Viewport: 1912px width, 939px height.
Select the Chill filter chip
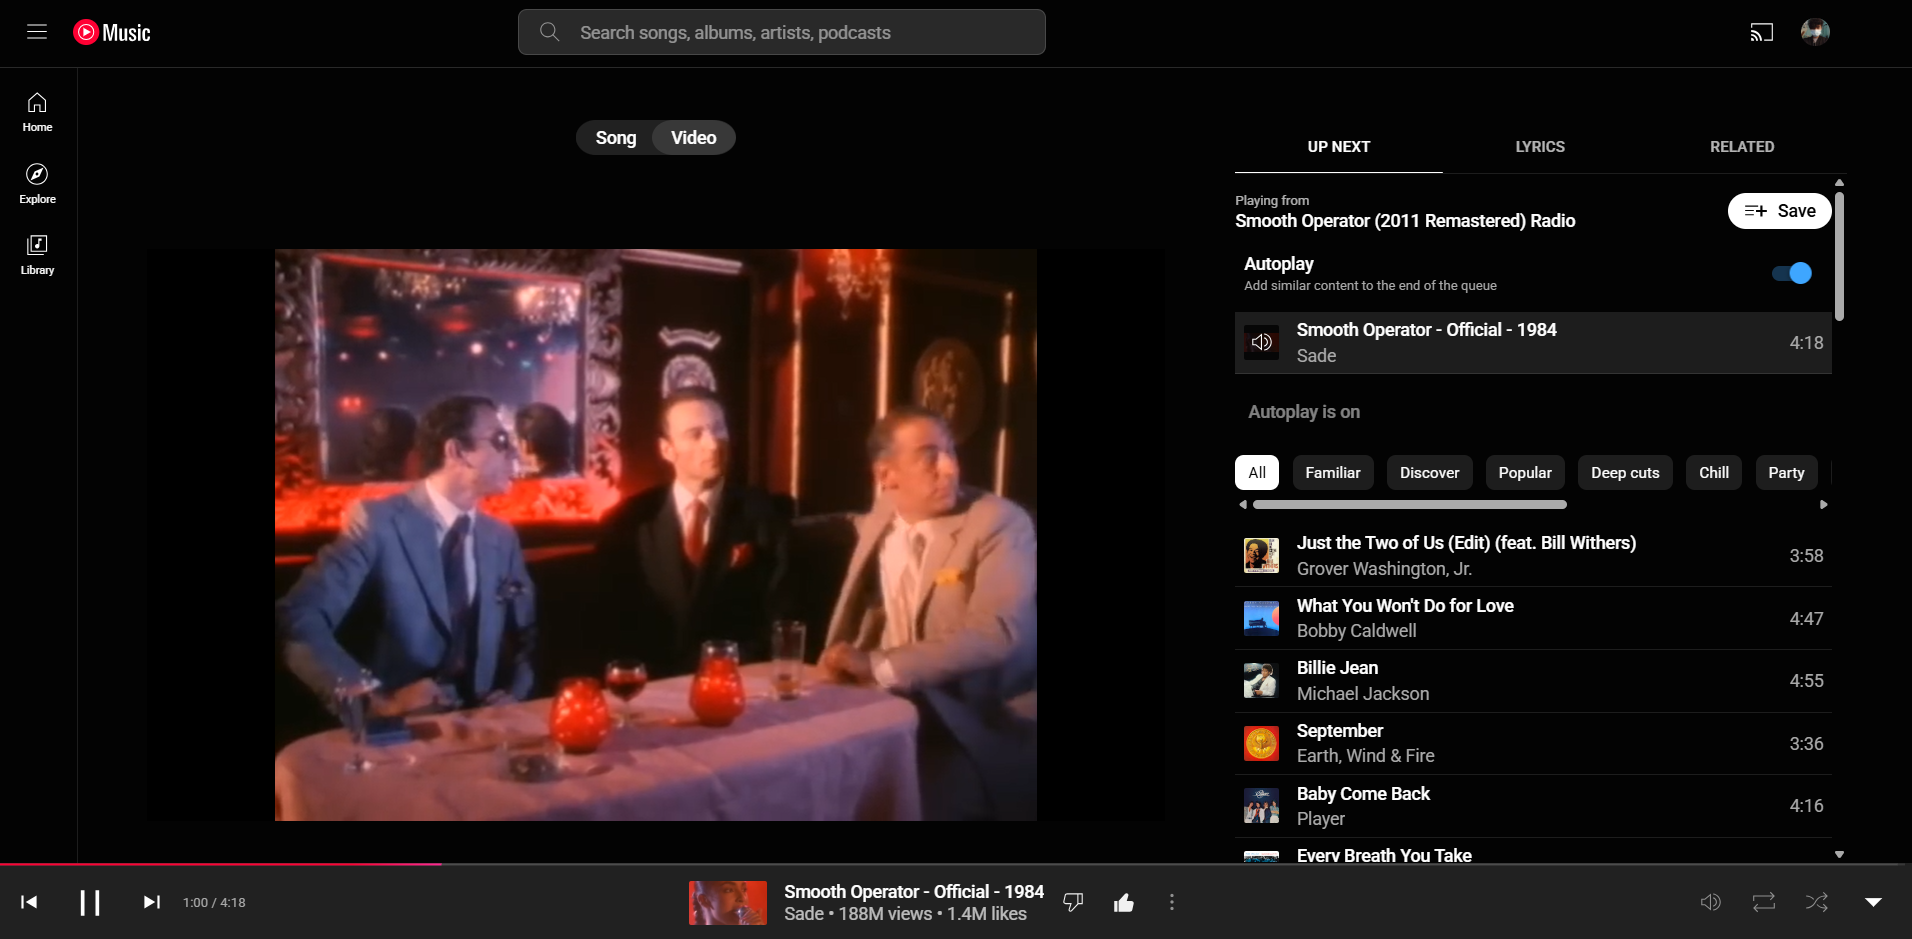click(x=1714, y=472)
